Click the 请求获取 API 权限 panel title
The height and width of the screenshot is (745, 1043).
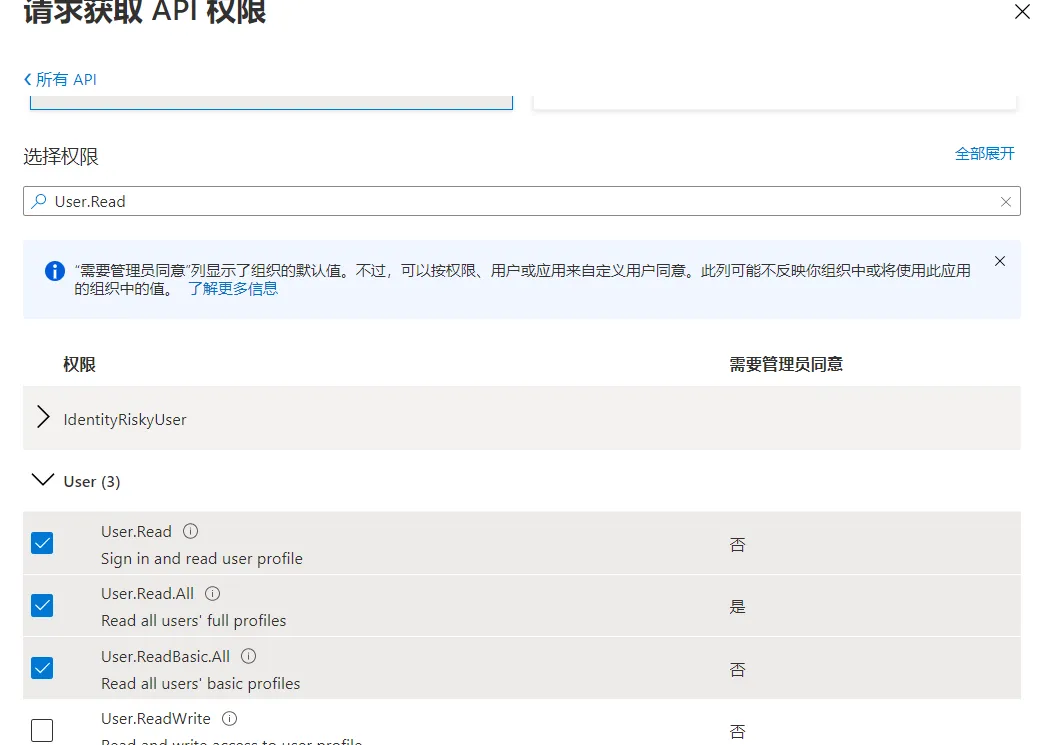(144, 12)
